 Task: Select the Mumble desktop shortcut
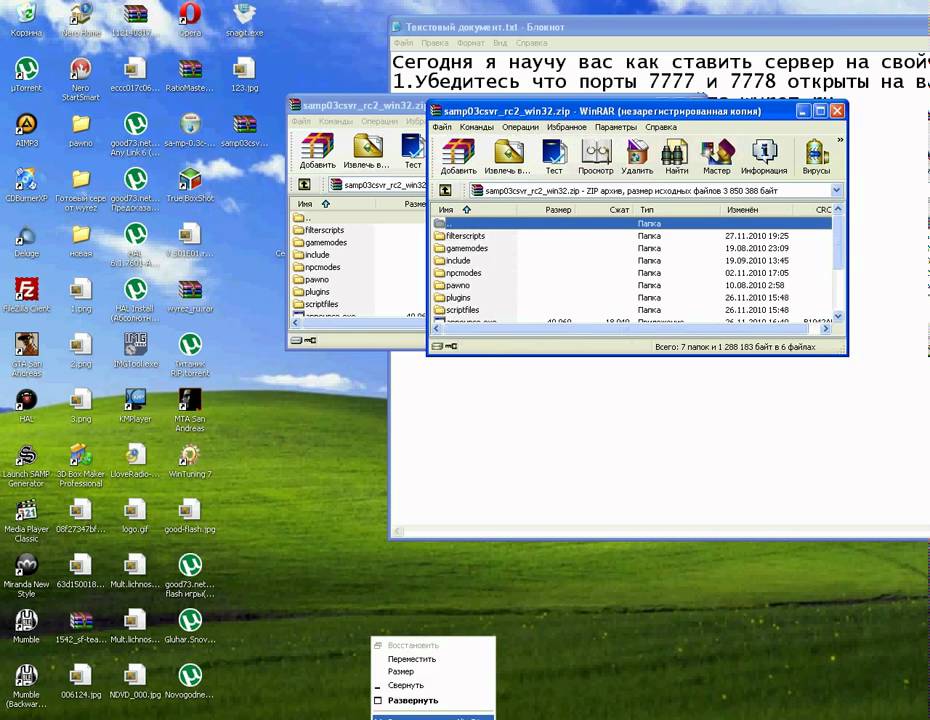pos(26,626)
